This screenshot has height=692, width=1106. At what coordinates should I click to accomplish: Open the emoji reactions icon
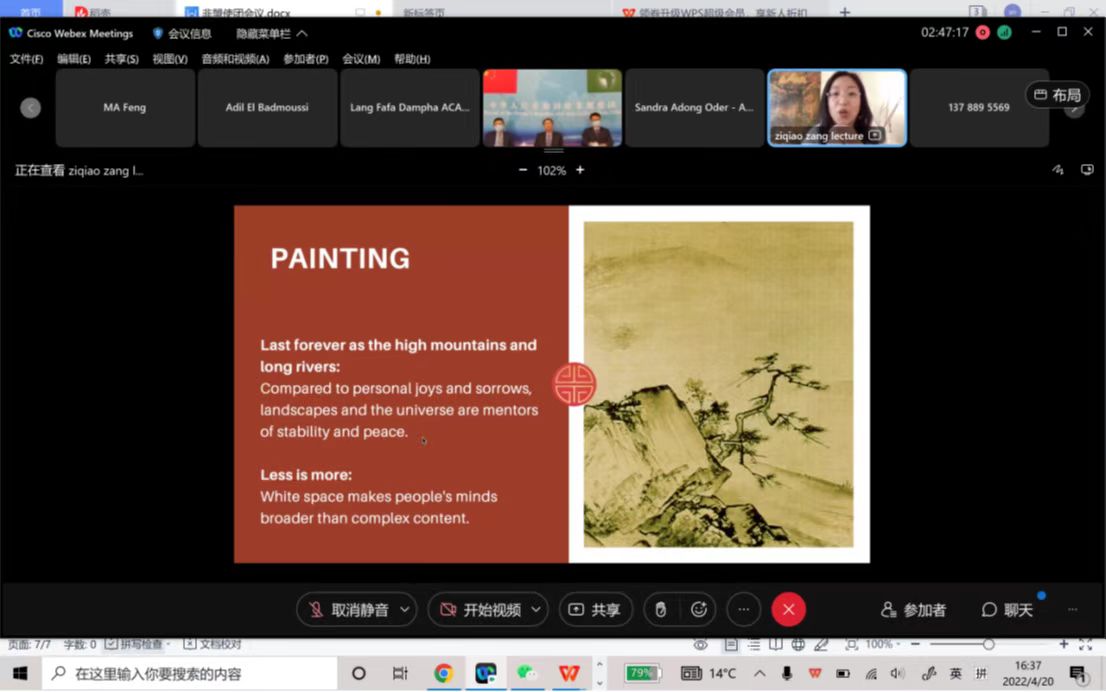(x=699, y=609)
